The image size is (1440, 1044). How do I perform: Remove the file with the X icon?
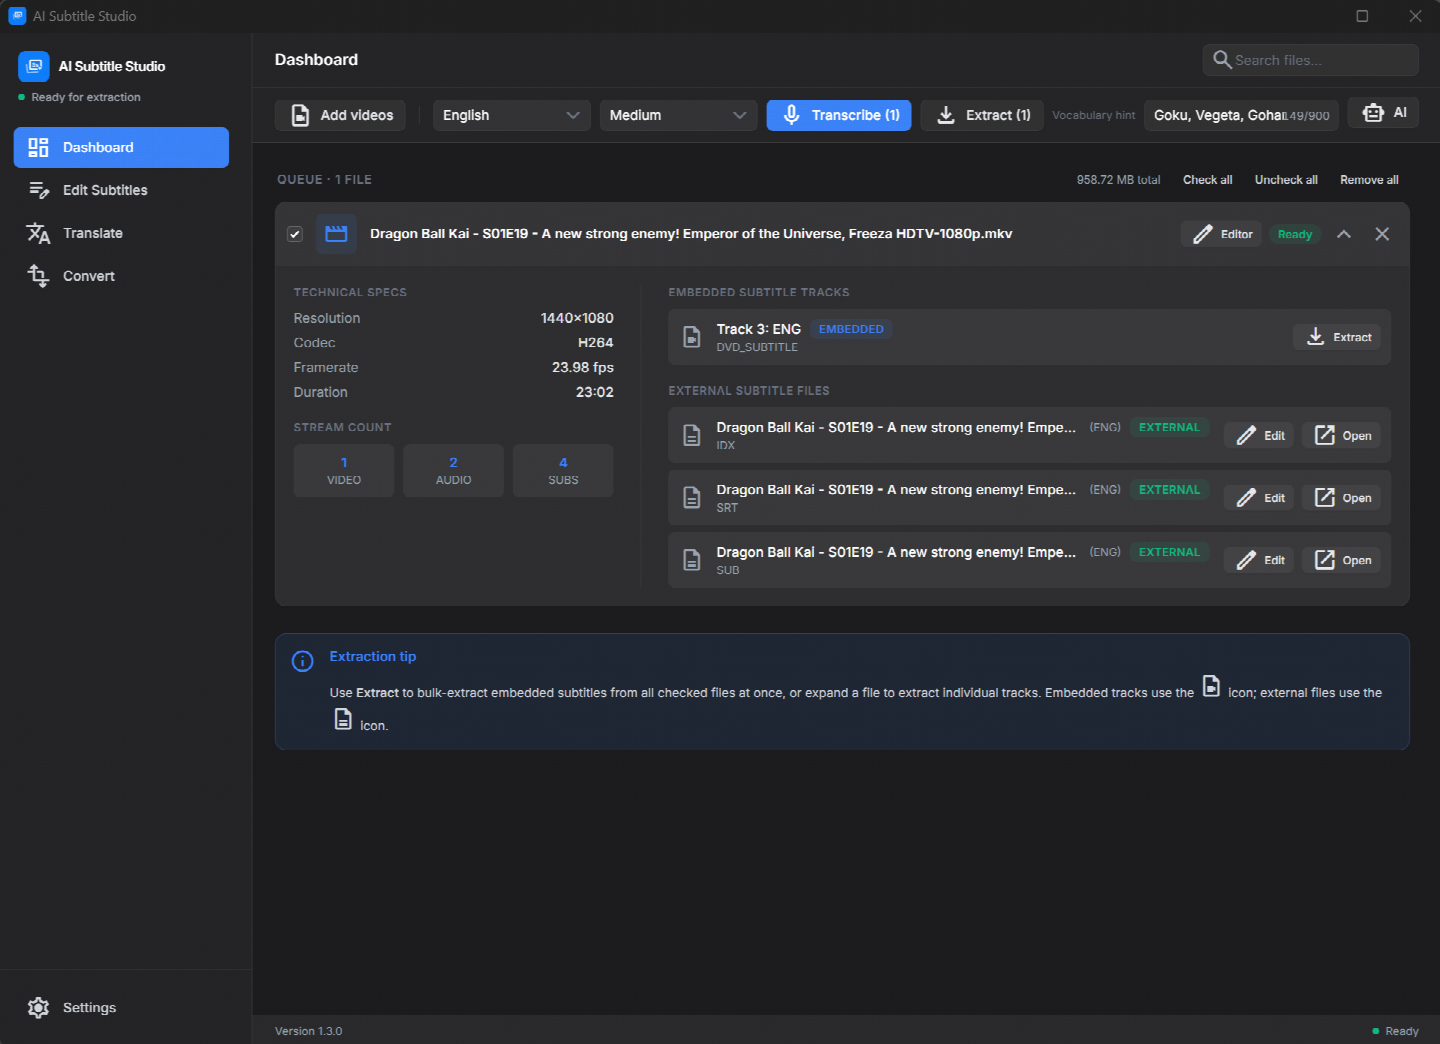1382,234
